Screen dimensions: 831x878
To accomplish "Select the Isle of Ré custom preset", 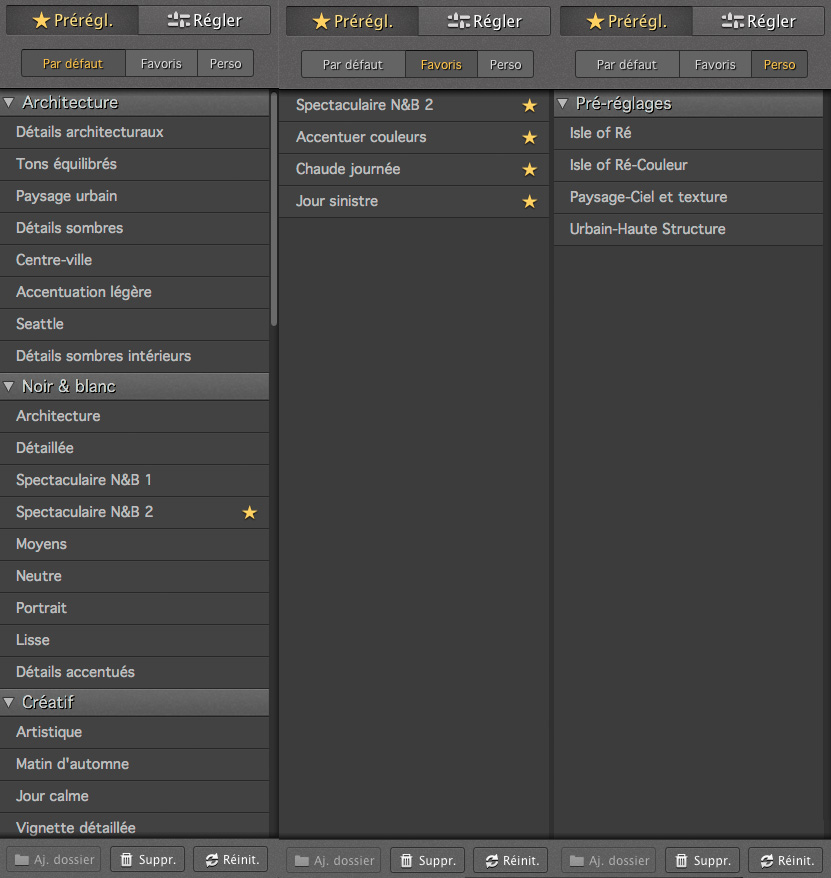I will point(688,133).
